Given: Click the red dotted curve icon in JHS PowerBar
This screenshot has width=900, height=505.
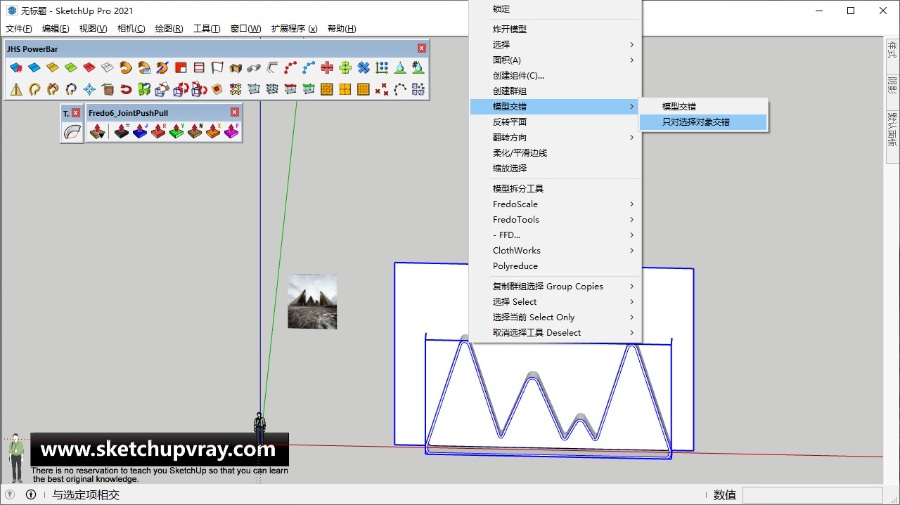Looking at the screenshot, I should pyautogui.click(x=290, y=68).
